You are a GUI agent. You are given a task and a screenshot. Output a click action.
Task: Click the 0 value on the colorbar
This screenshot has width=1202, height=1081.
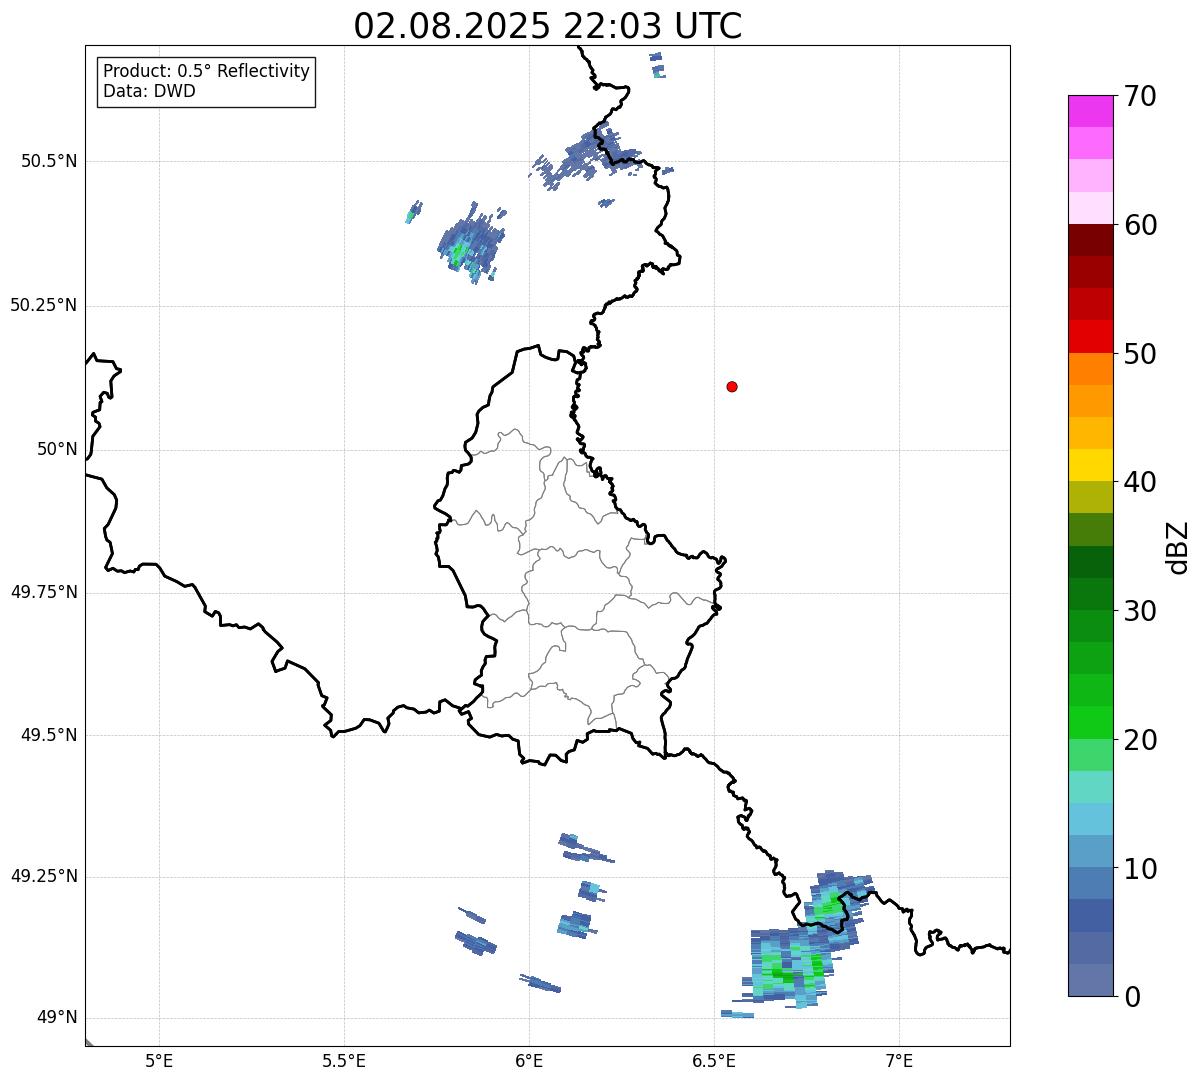[1133, 996]
